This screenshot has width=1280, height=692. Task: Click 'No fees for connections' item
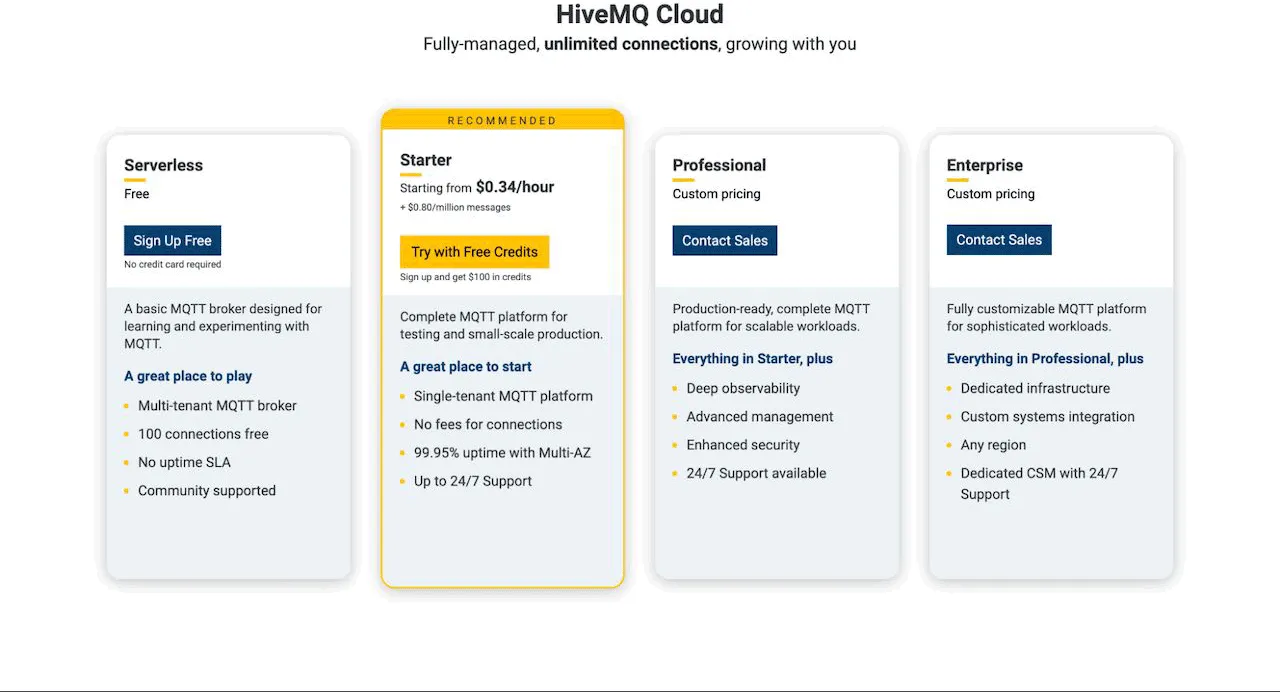tap(488, 425)
